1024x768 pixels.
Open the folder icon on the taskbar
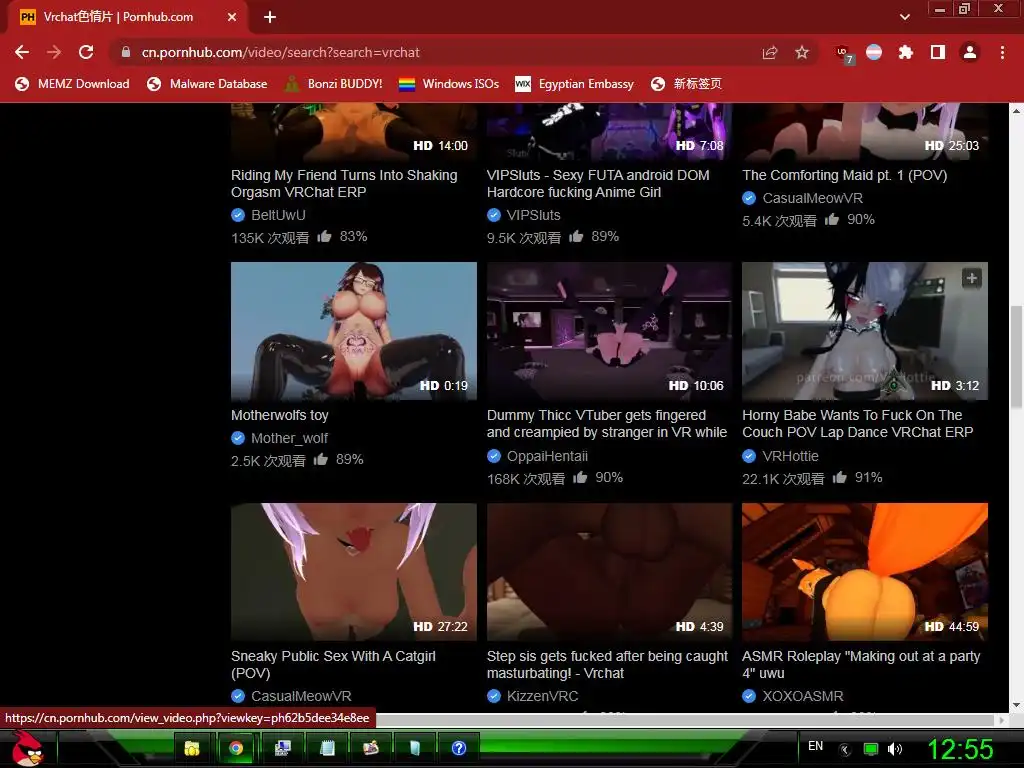191,748
